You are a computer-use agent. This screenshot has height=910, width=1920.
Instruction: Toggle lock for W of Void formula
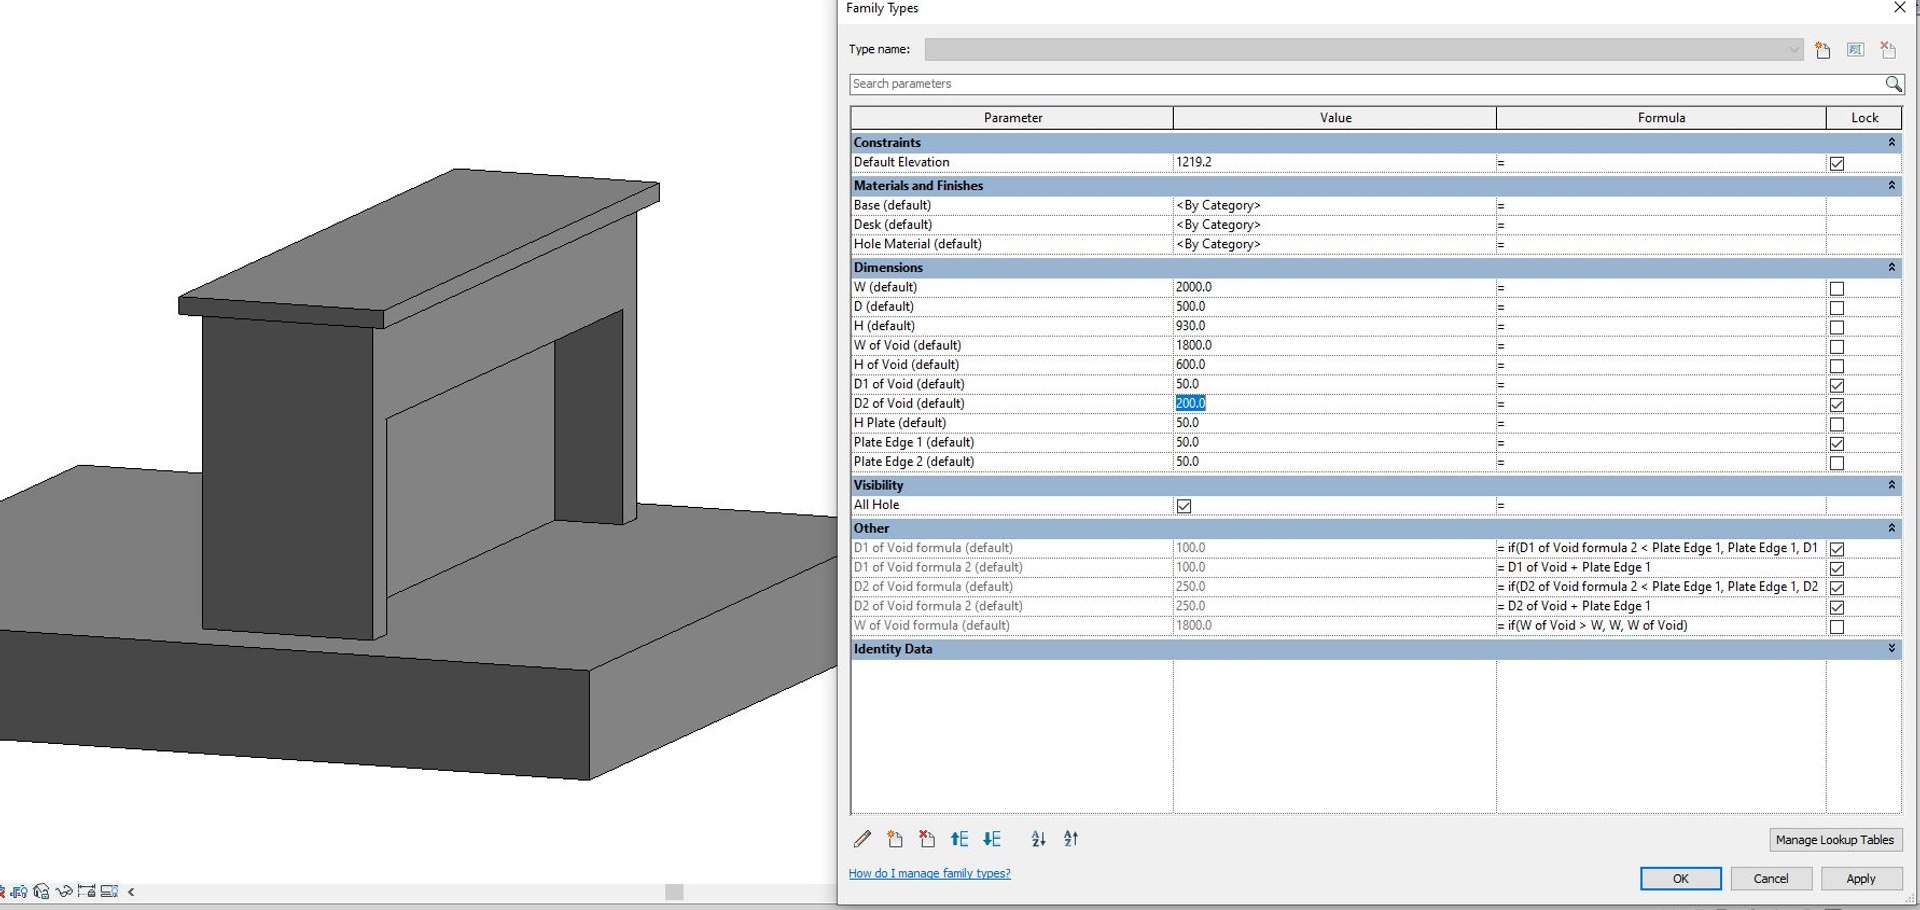point(1837,627)
